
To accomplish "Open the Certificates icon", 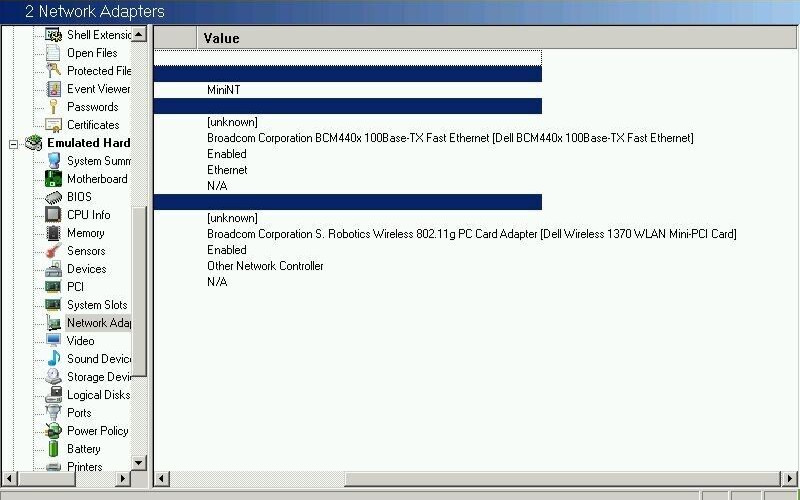I will coord(53,124).
